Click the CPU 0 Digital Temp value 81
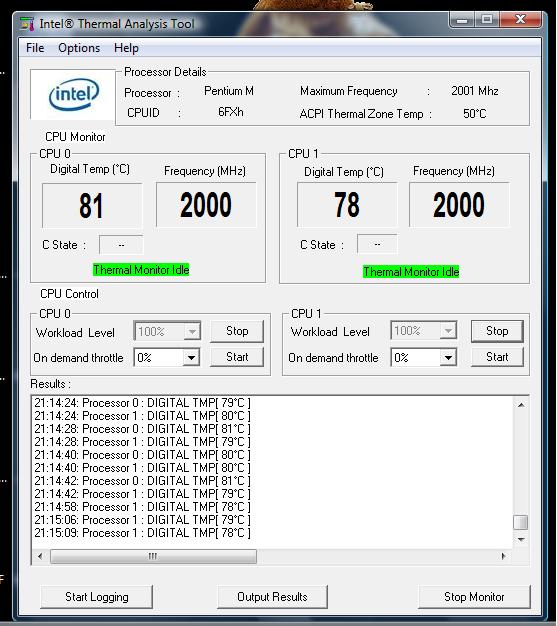 point(92,206)
